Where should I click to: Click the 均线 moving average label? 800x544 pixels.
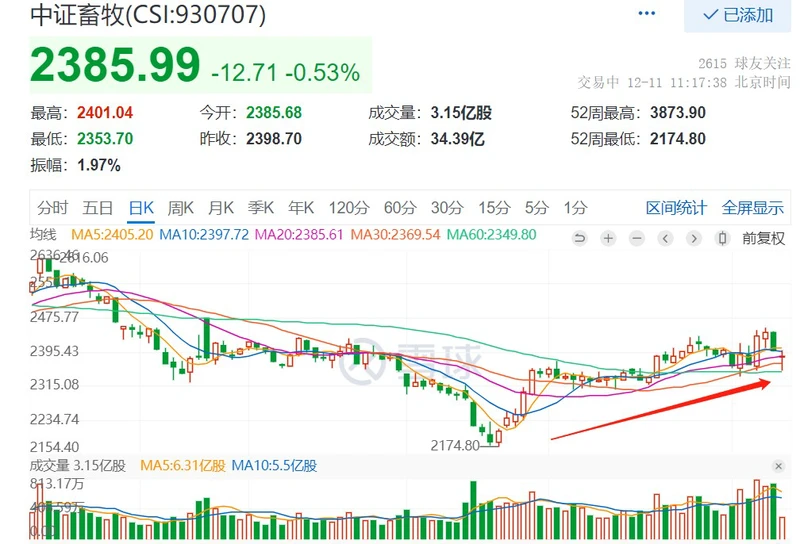pos(43,235)
